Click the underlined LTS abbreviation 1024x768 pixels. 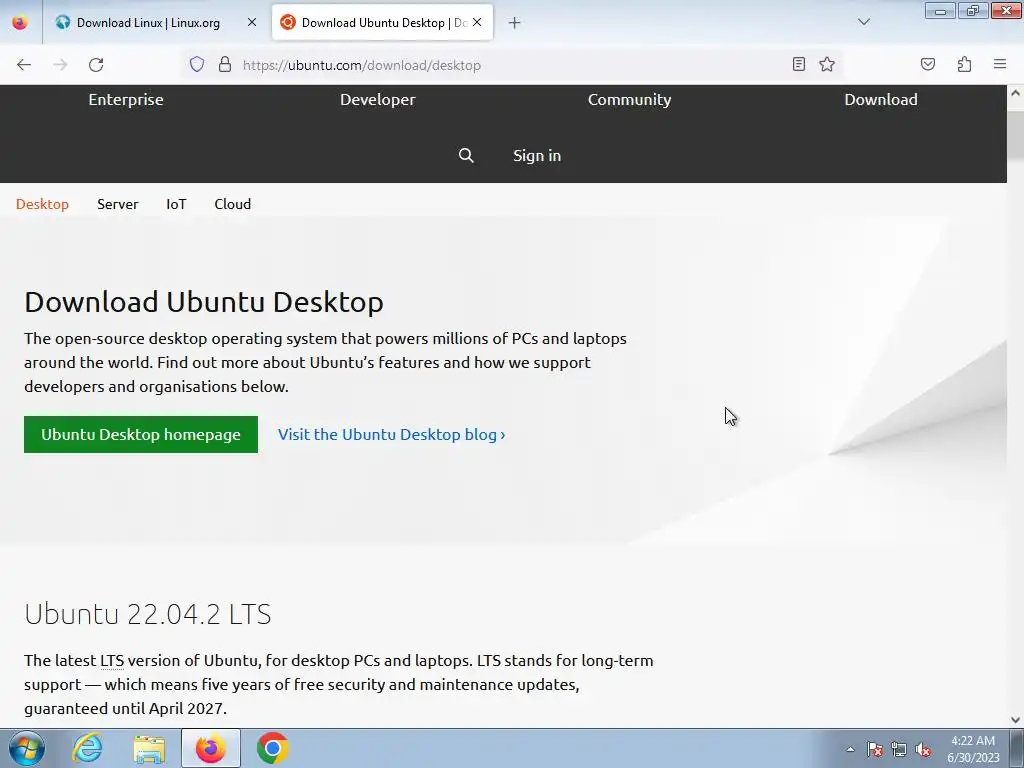[x=112, y=660]
